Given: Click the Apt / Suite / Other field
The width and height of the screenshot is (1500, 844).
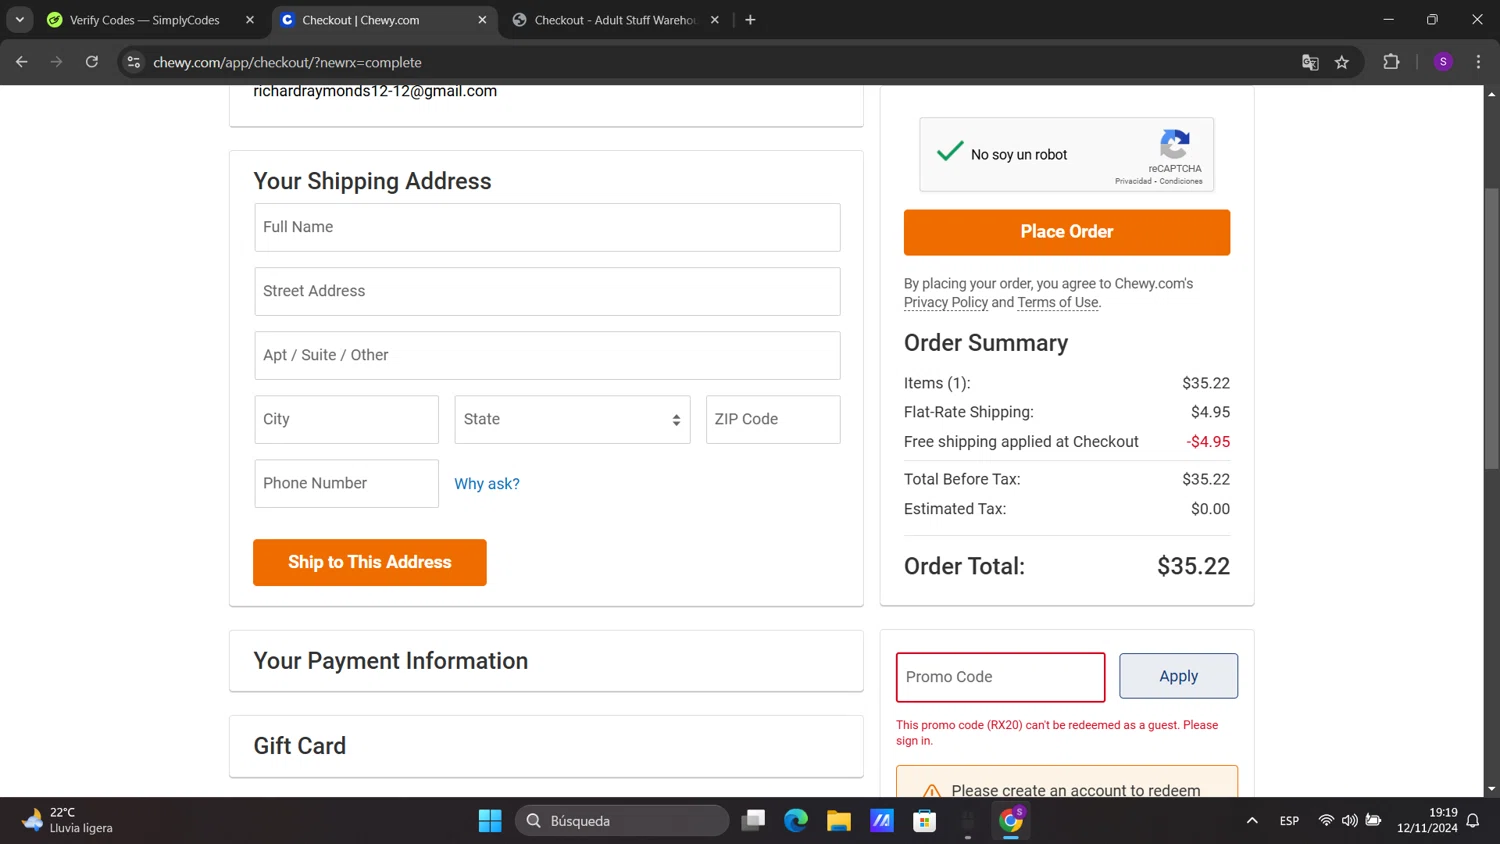Looking at the screenshot, I should [547, 355].
